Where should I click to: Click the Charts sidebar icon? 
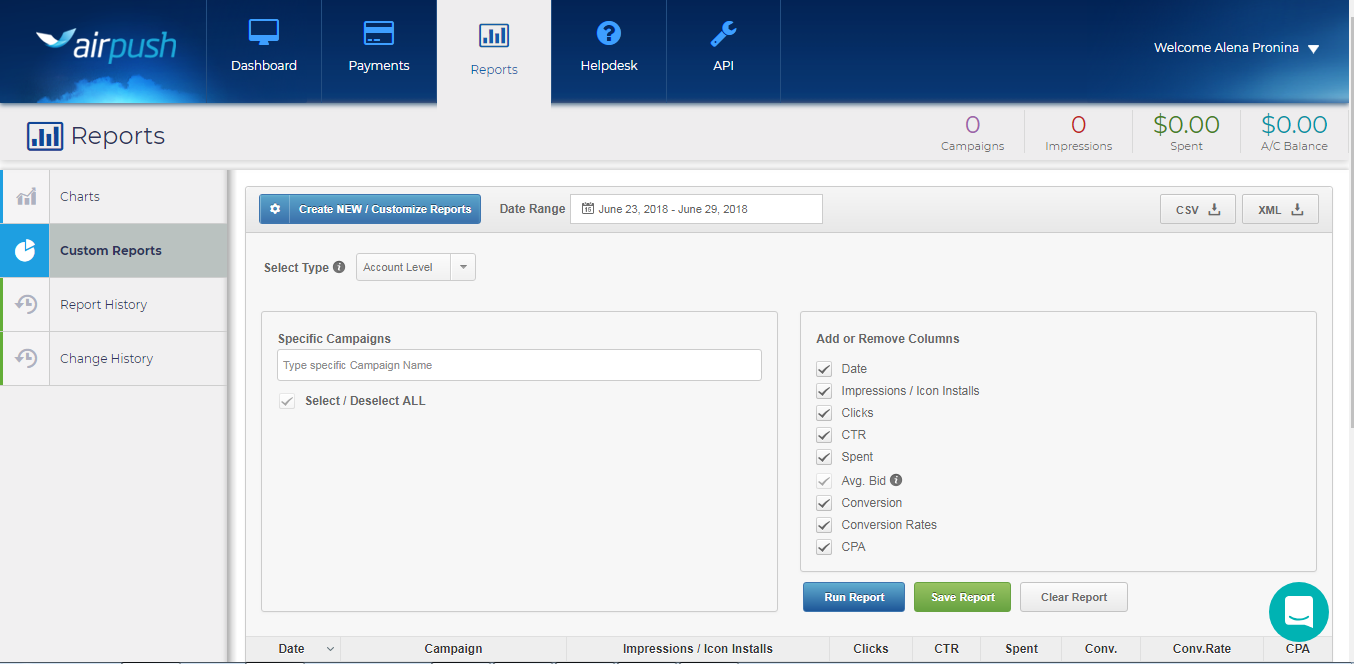(x=26, y=196)
